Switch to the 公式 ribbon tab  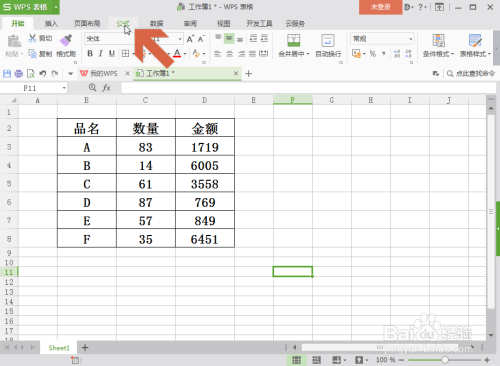[123, 23]
